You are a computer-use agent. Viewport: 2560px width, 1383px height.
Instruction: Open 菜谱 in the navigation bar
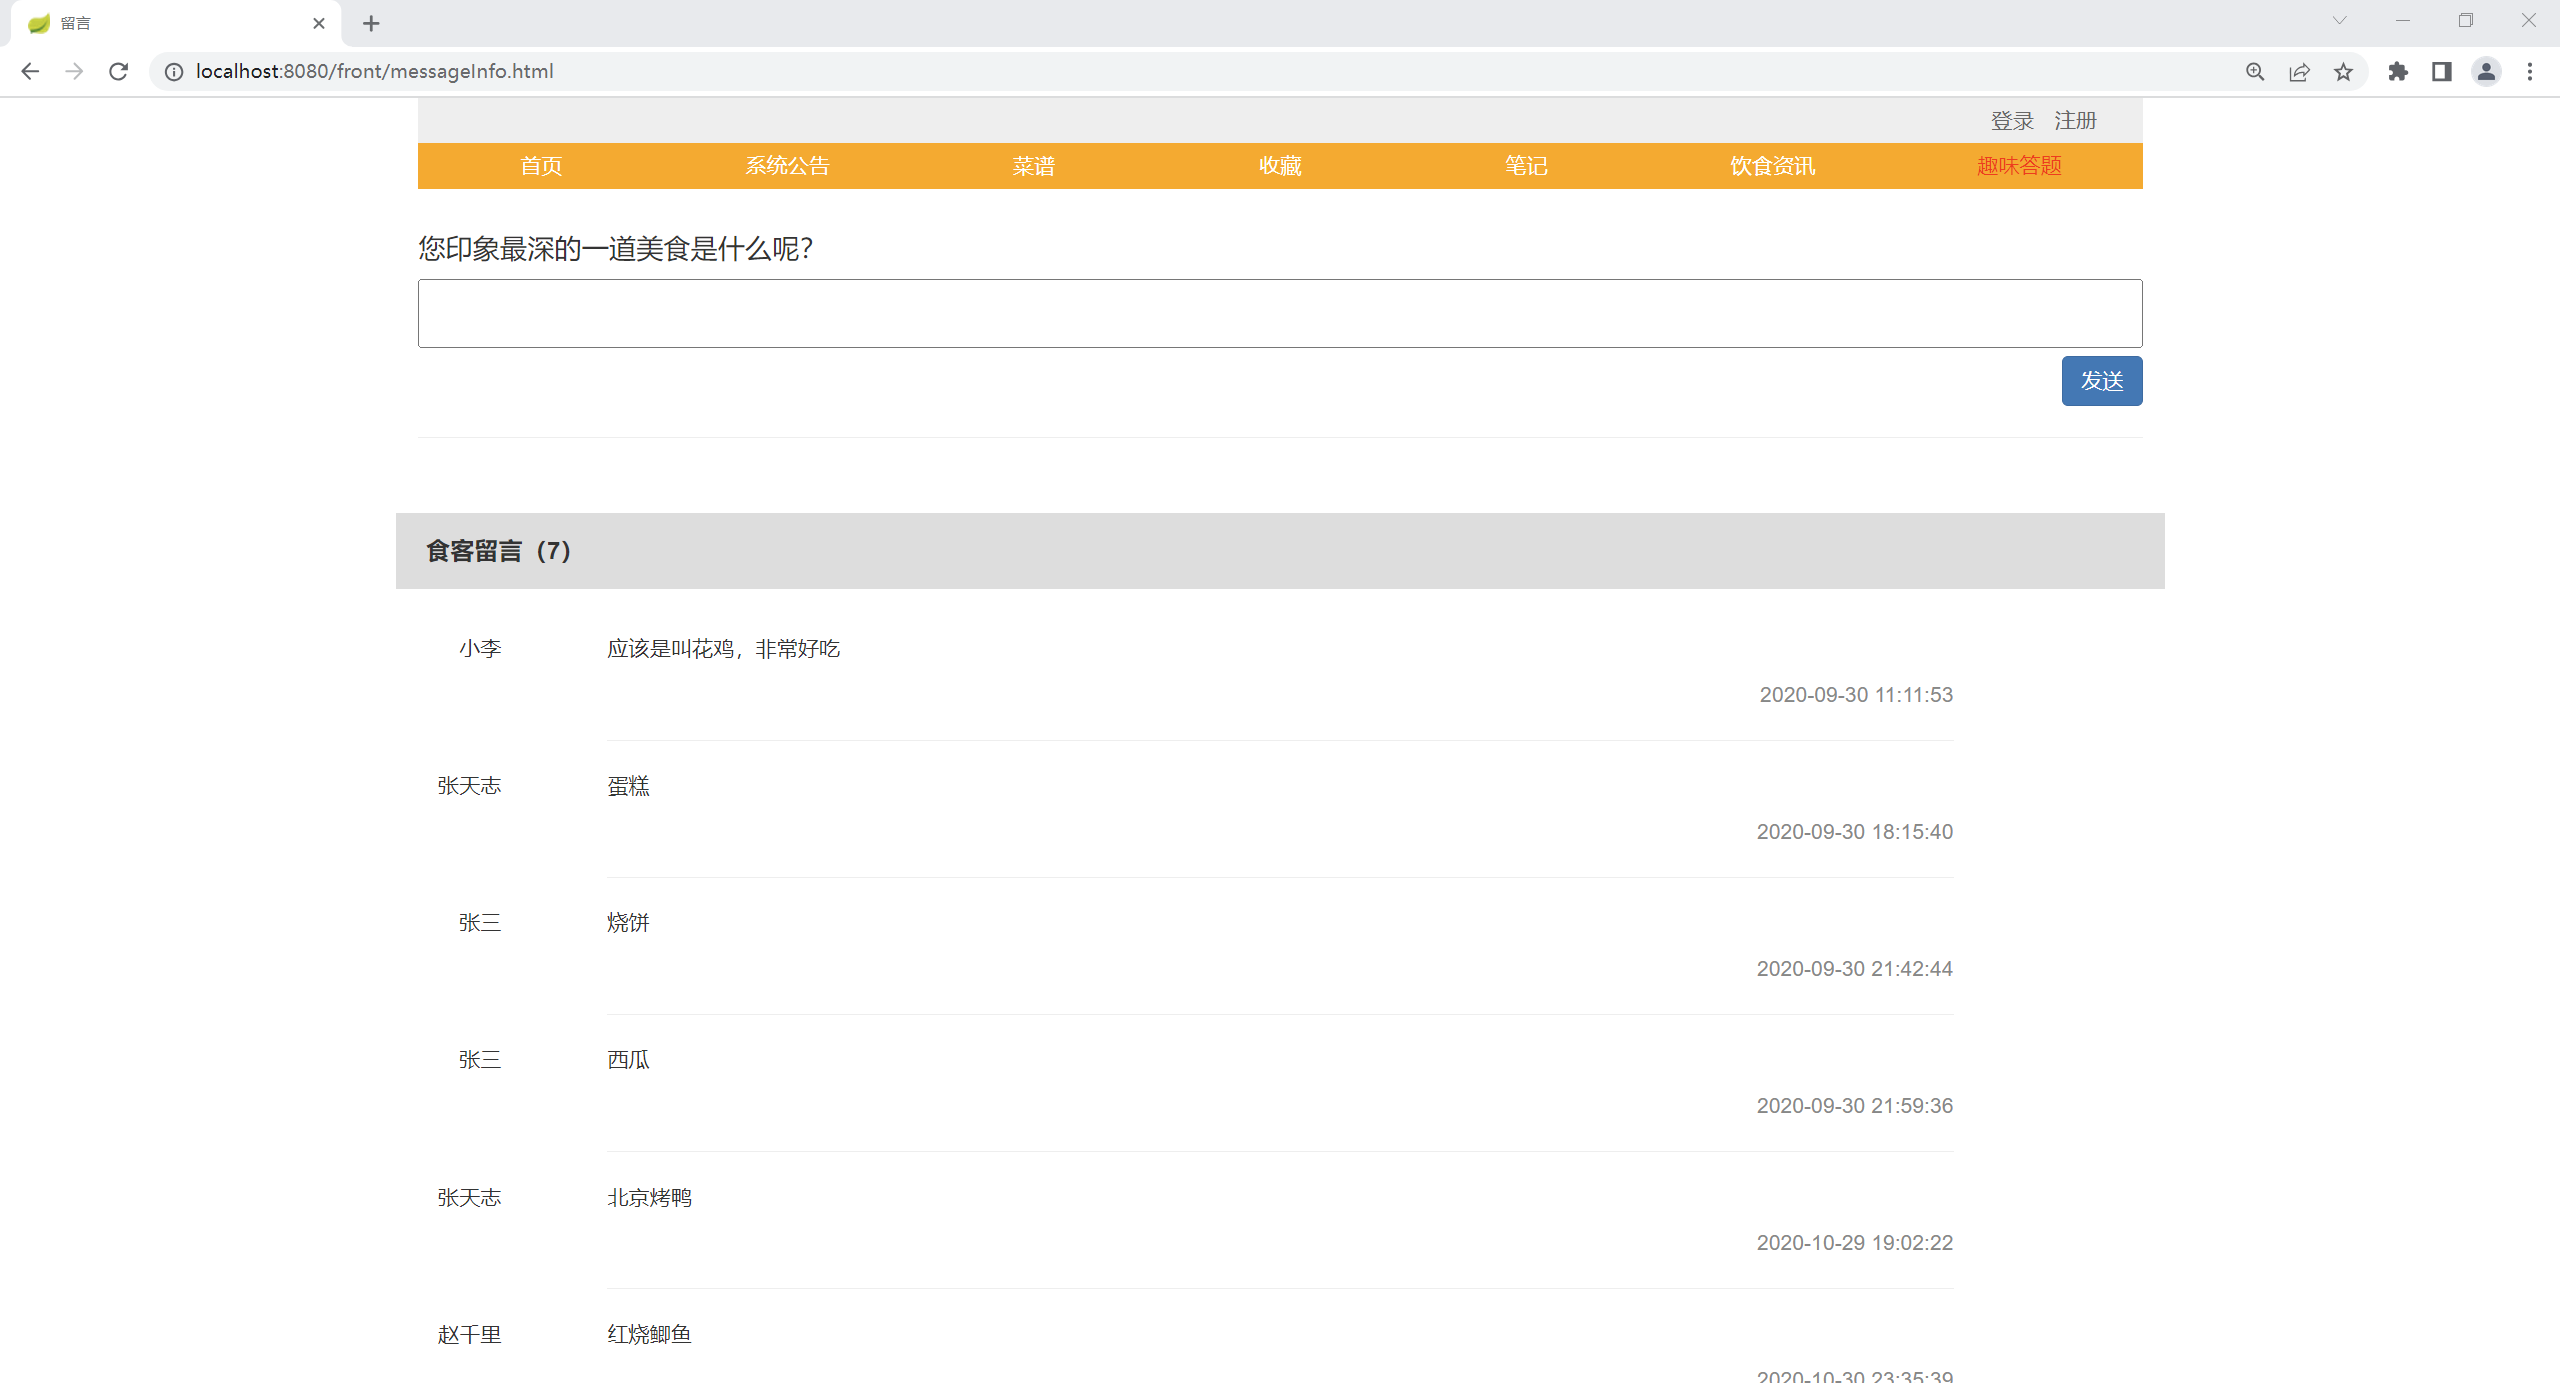(1033, 166)
